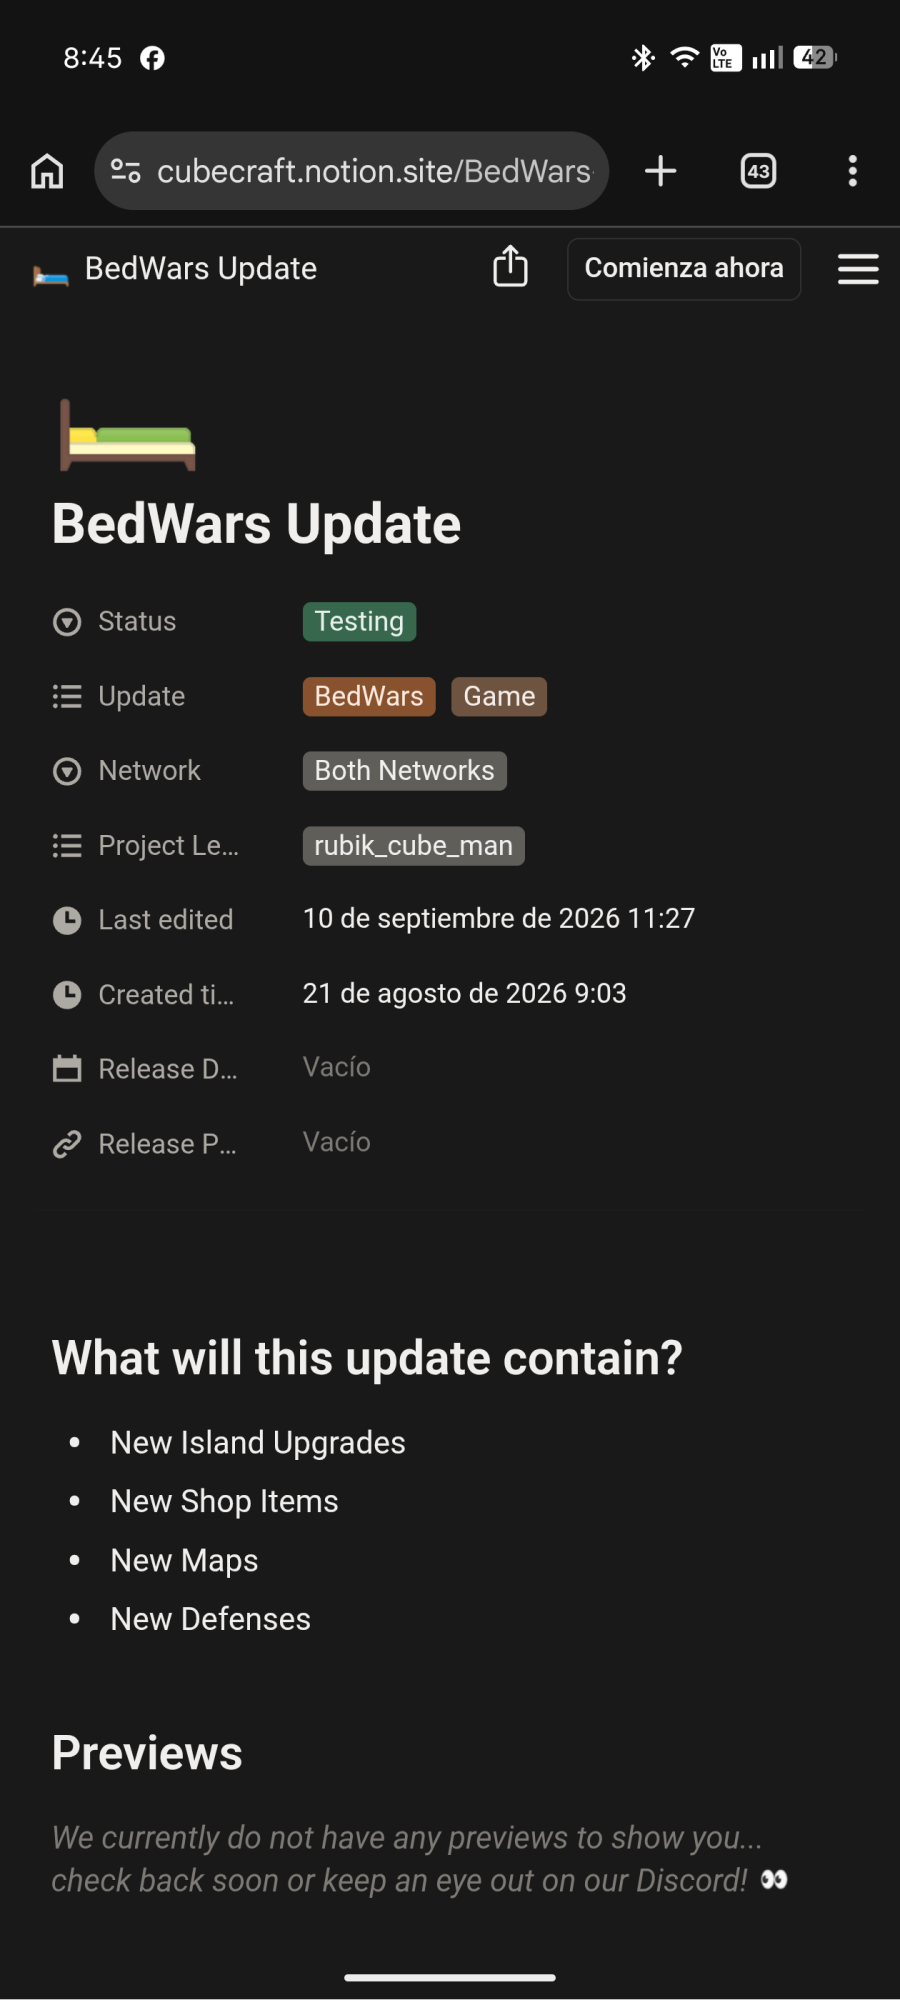Expand the truncated Project Le... property label
The height and width of the screenshot is (2000, 900).
(168, 846)
